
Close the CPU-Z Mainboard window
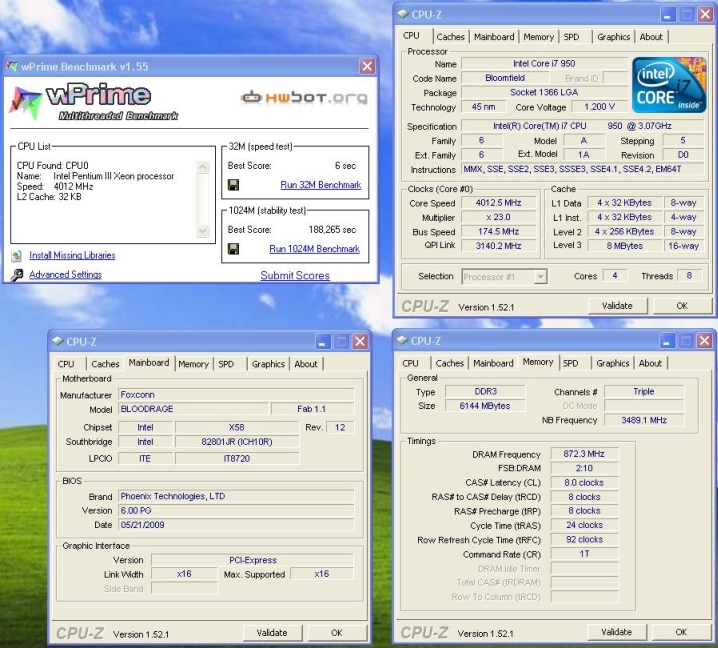point(360,342)
